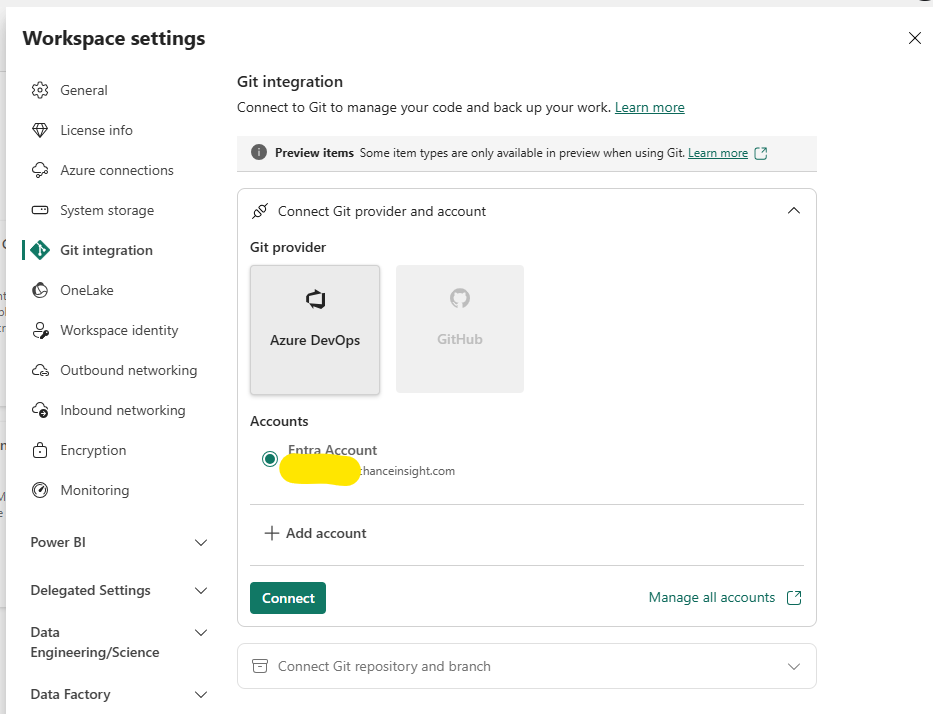Open the System storage section icon
Image resolution: width=933 pixels, height=714 pixels.
(x=40, y=210)
